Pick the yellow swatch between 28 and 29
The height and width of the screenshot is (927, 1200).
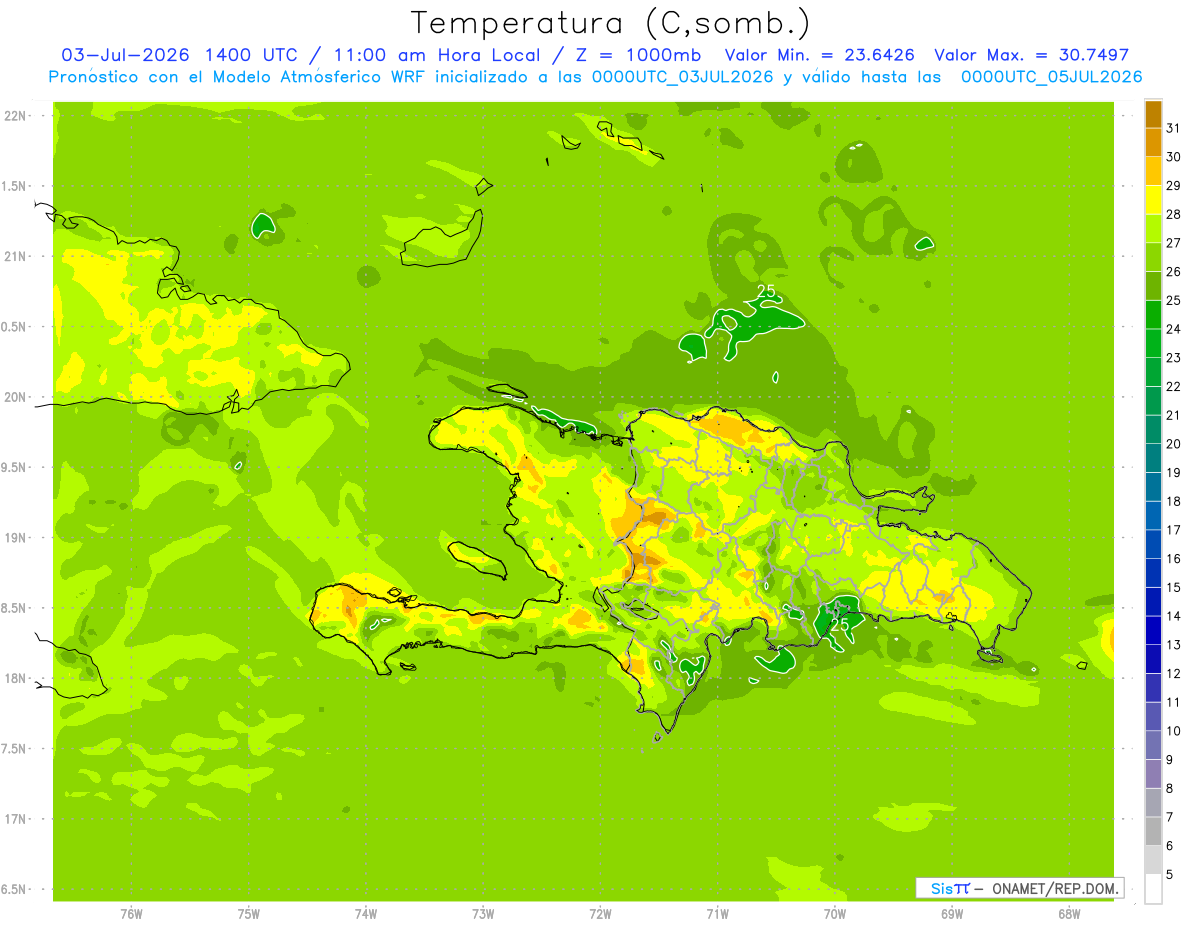point(1153,200)
